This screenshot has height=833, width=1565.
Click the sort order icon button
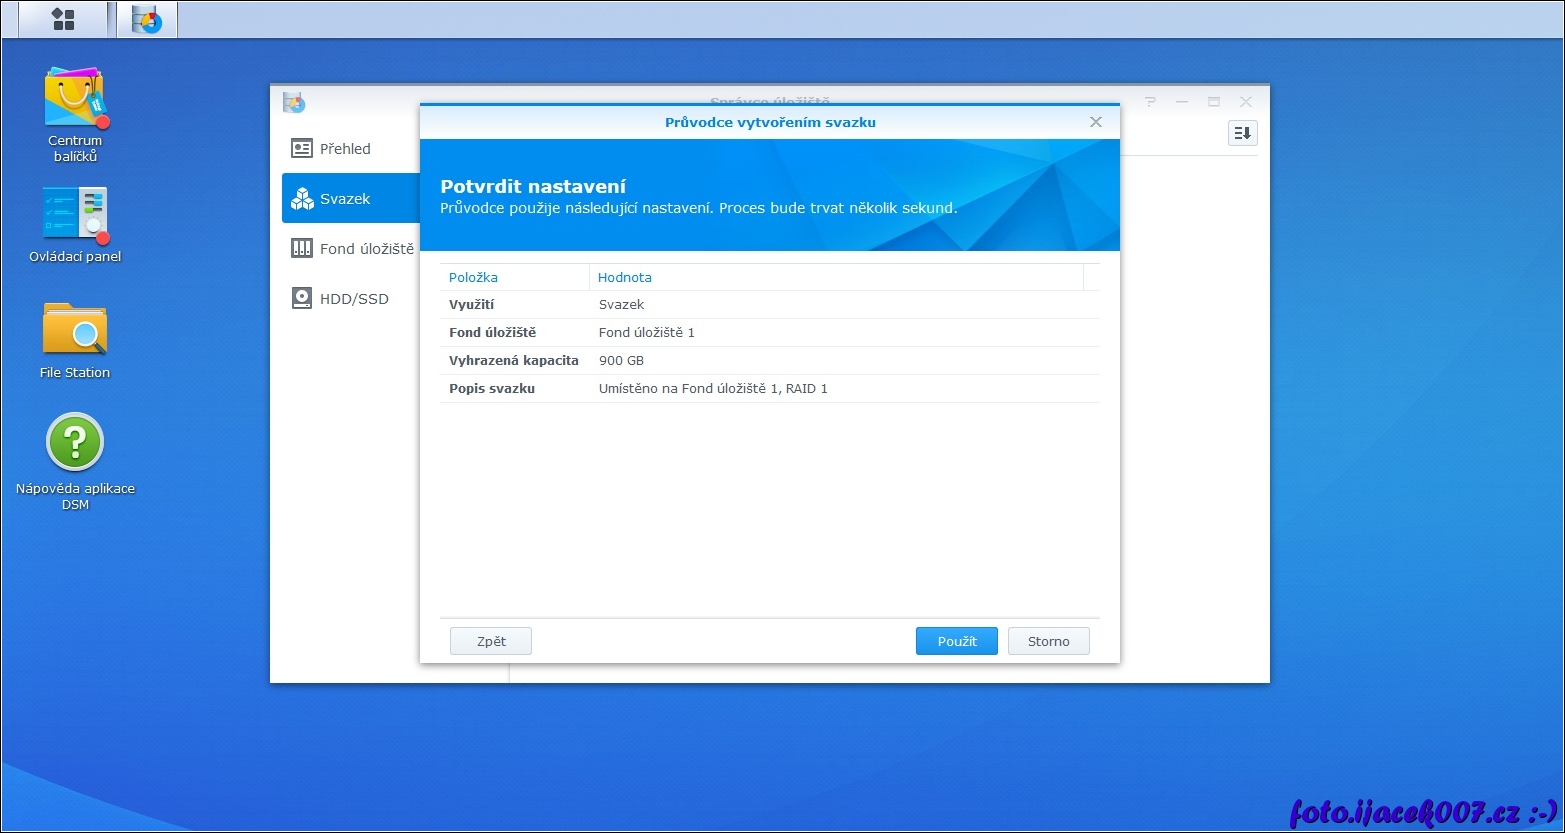(x=1242, y=133)
